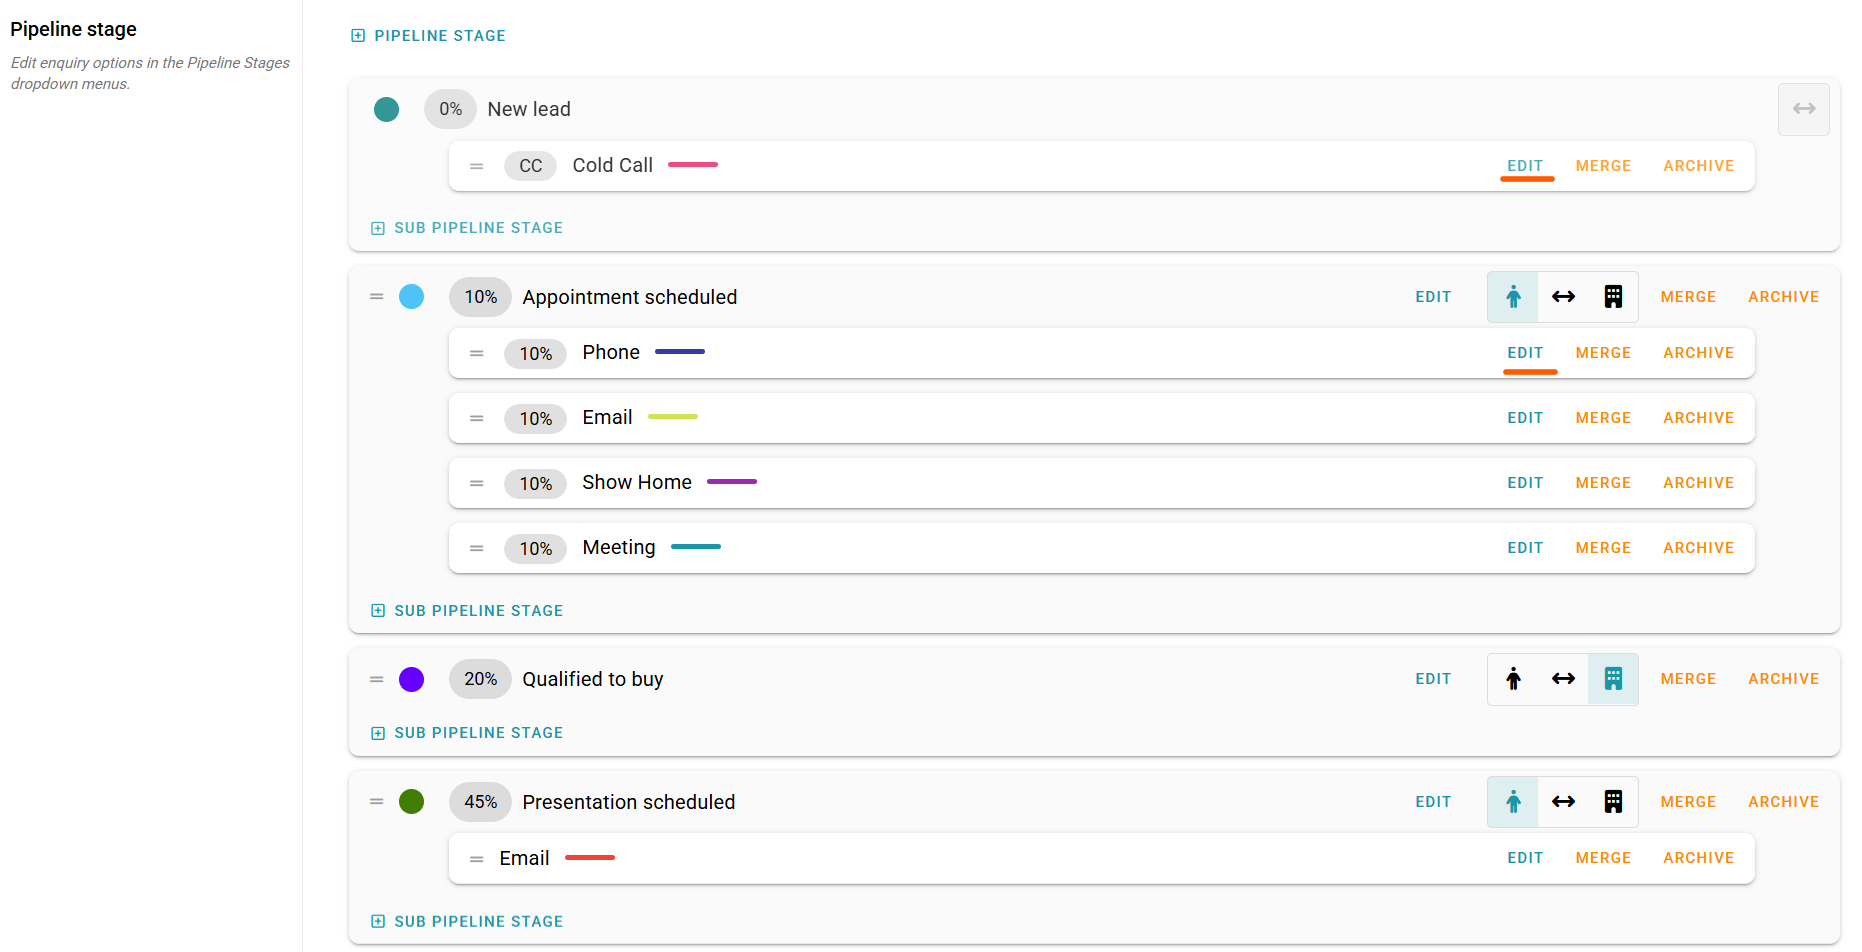Image resolution: width=1862 pixels, height=952 pixels.
Task: Click the double-arrow button on New lead
Action: (x=1803, y=109)
